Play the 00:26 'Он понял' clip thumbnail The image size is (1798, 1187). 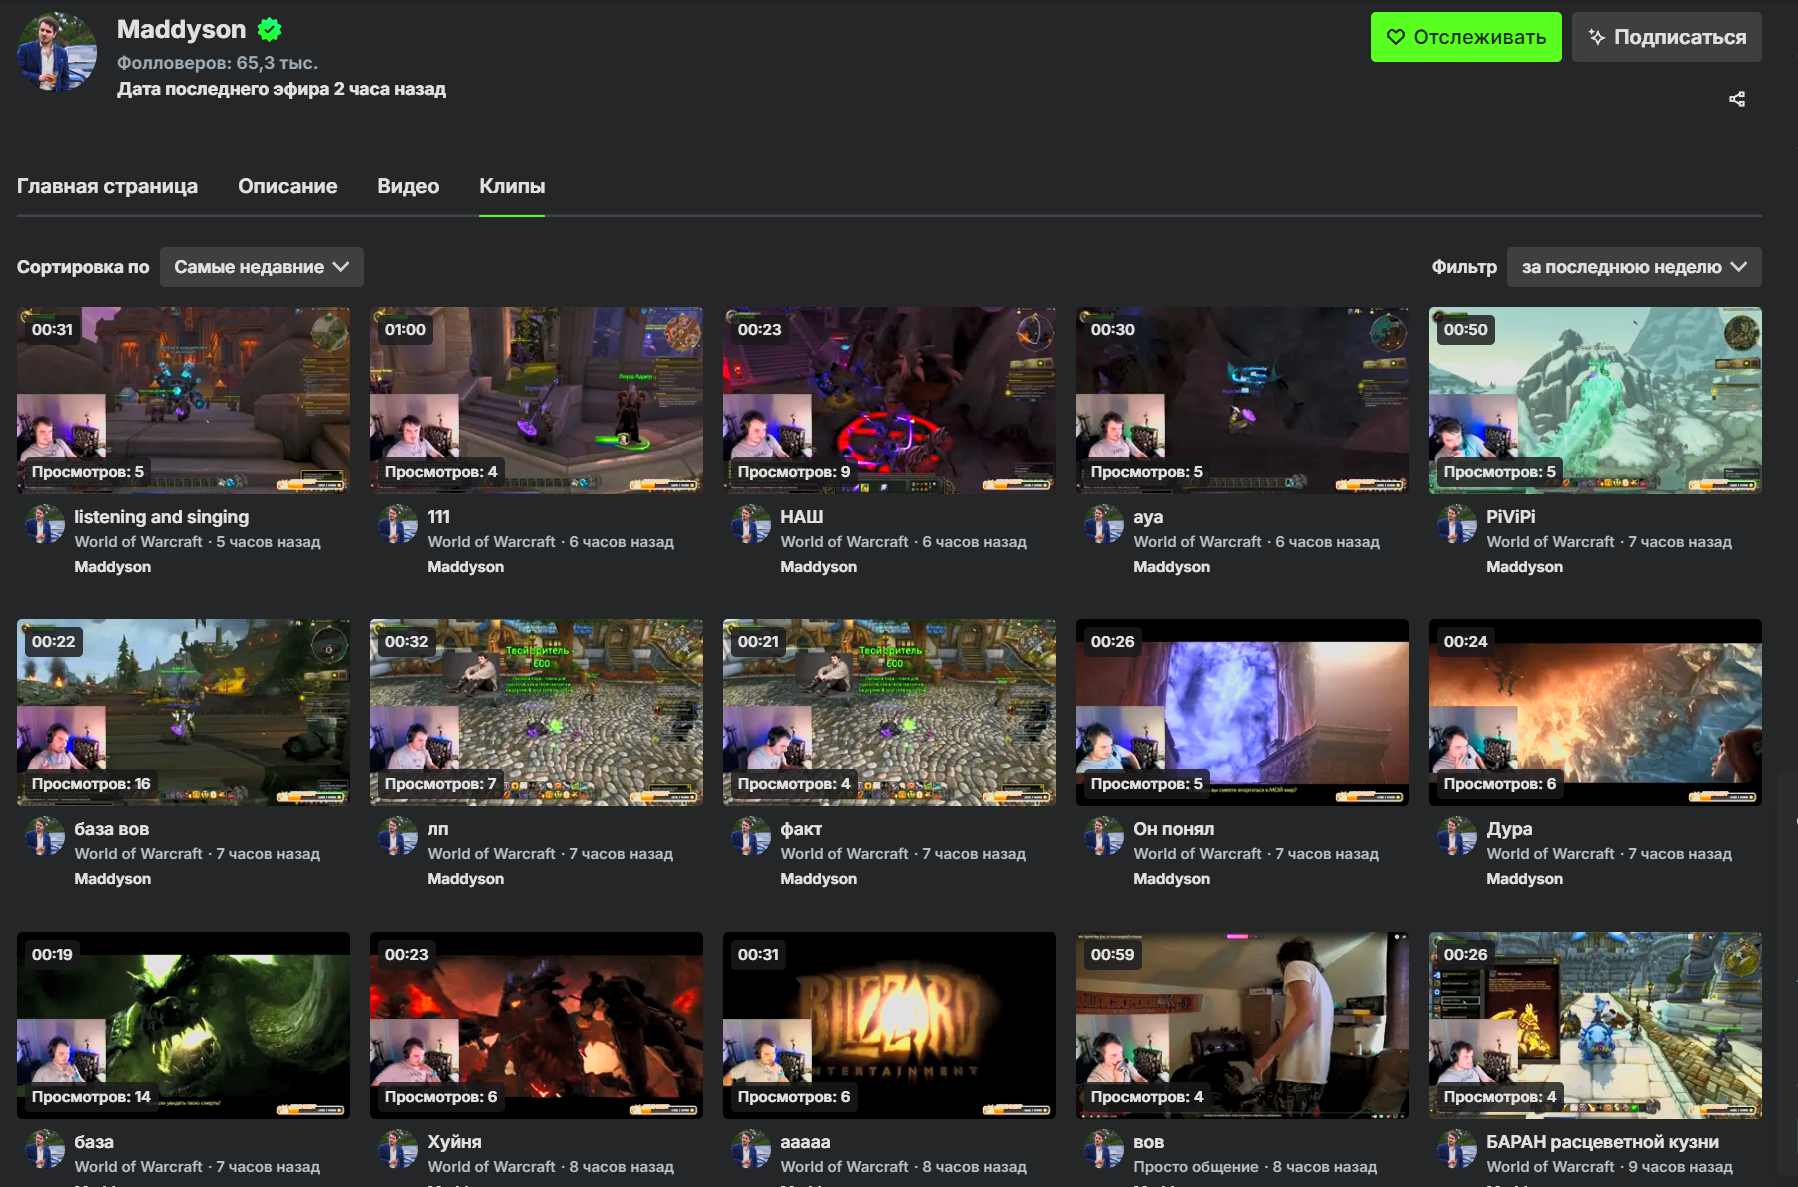pos(1242,712)
